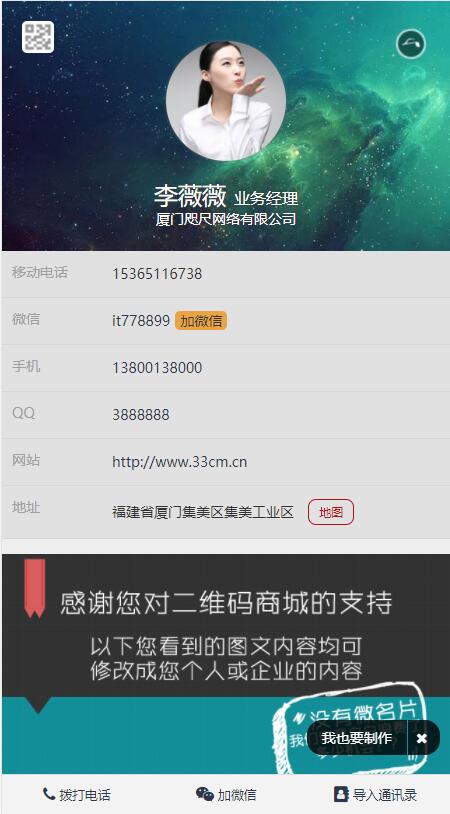The width and height of the screenshot is (450, 814).
Task: Click the address 福建省厦门集美区集美工业区
Action: coord(203,513)
